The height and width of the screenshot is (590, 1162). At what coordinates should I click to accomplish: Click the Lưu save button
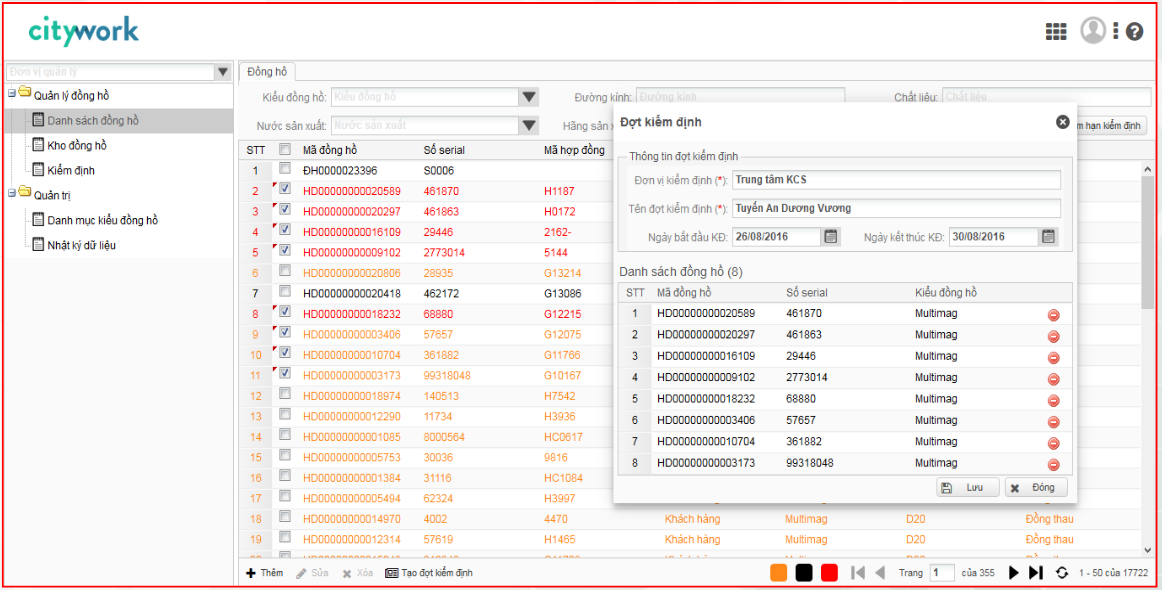pos(968,488)
